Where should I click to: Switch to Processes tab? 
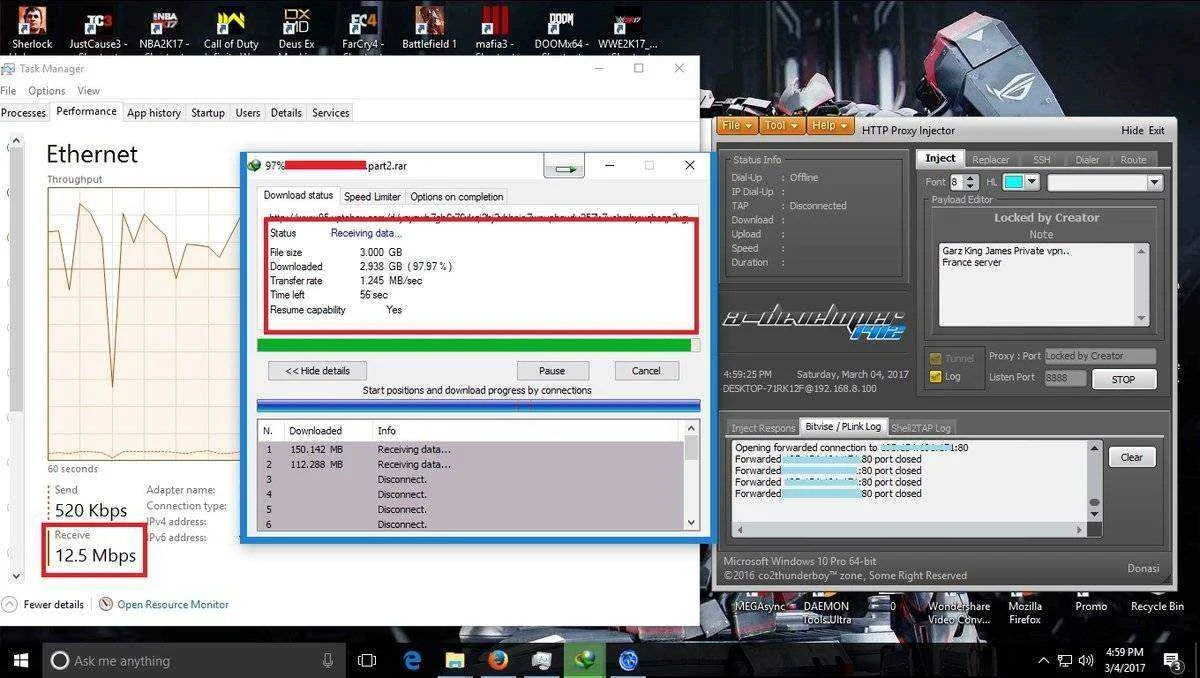tap(23, 112)
